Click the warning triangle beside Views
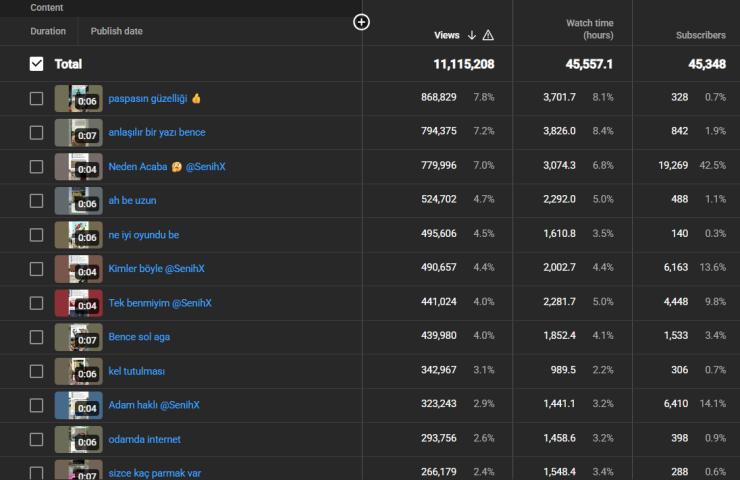740x480 pixels. point(488,35)
